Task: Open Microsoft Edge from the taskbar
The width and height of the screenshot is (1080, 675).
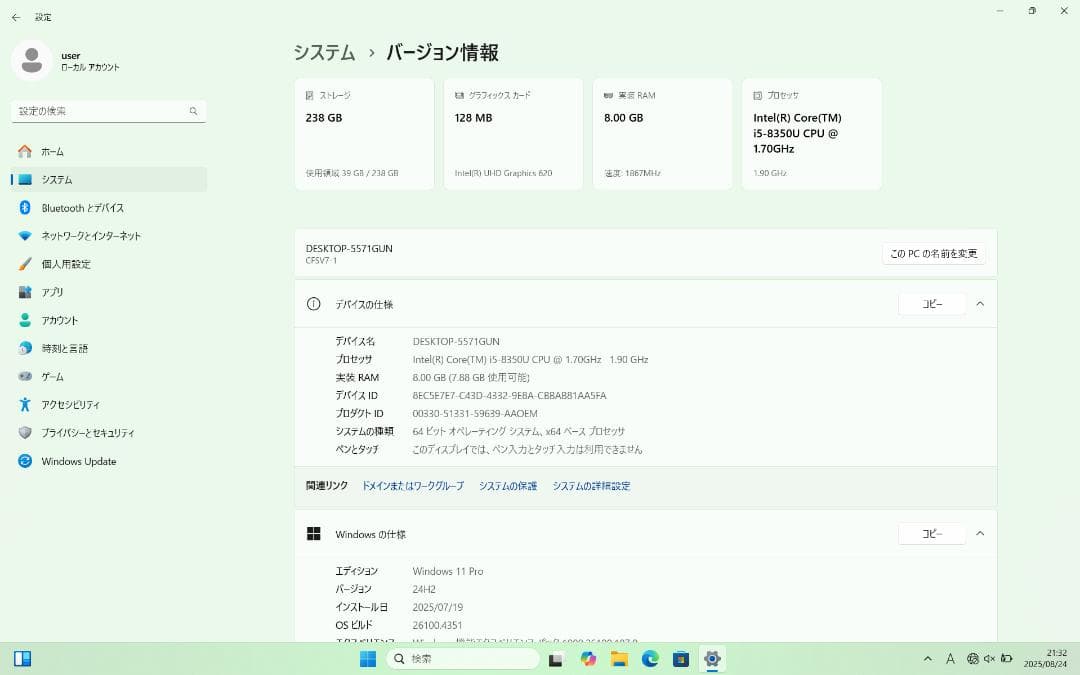Action: [650, 660]
